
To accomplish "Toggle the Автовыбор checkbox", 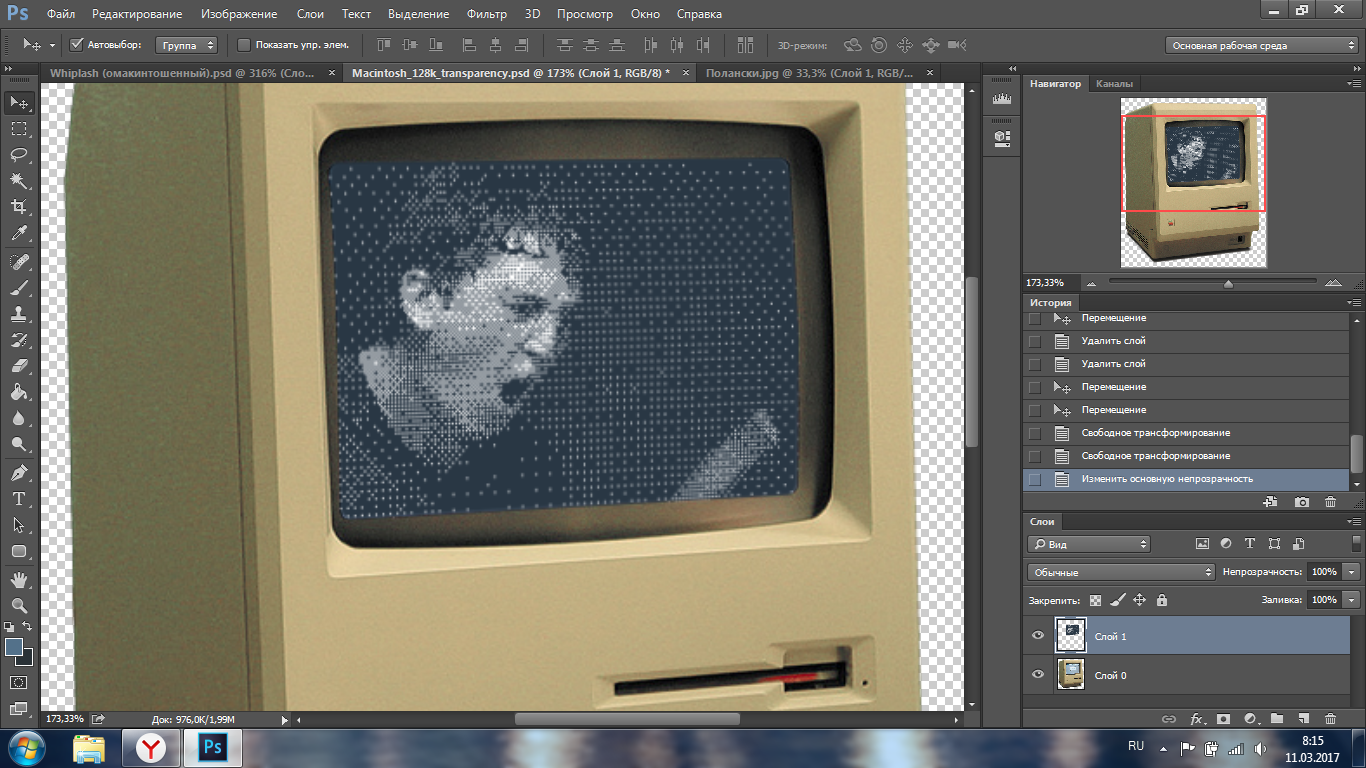I will [x=77, y=45].
